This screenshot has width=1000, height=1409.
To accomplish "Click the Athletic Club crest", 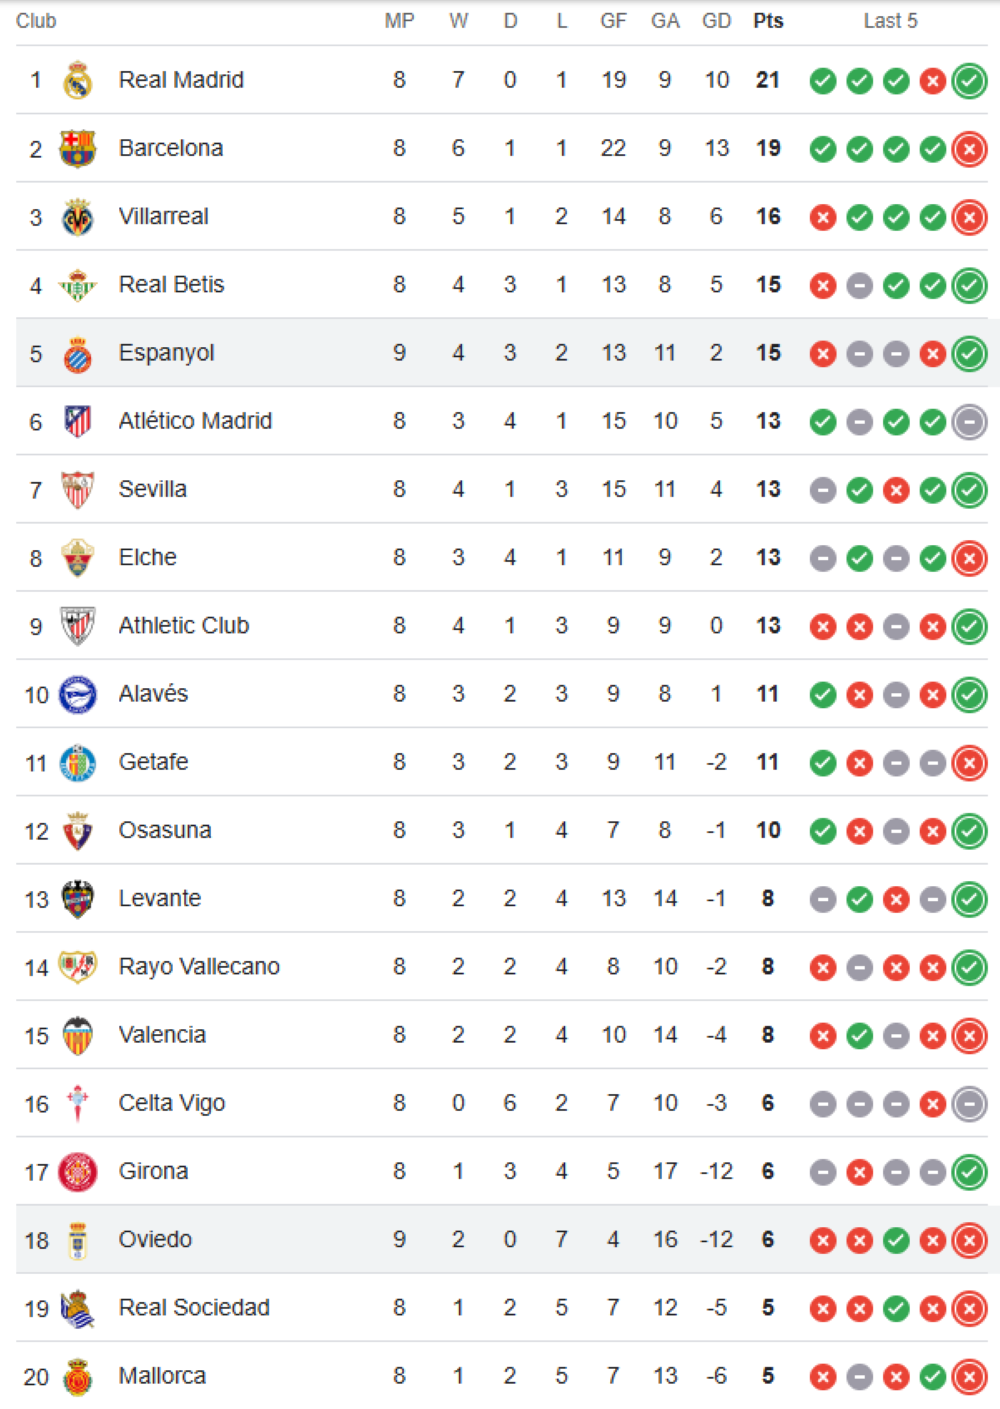I will click(x=78, y=626).
